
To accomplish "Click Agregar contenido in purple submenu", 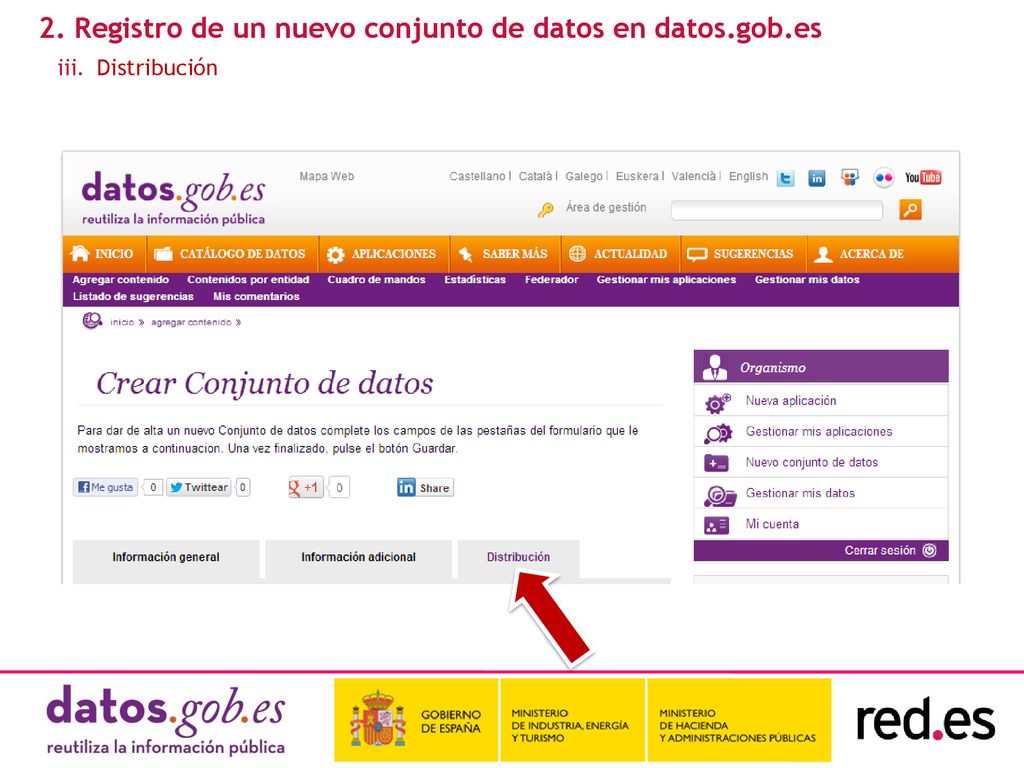I will pyautogui.click(x=121, y=280).
